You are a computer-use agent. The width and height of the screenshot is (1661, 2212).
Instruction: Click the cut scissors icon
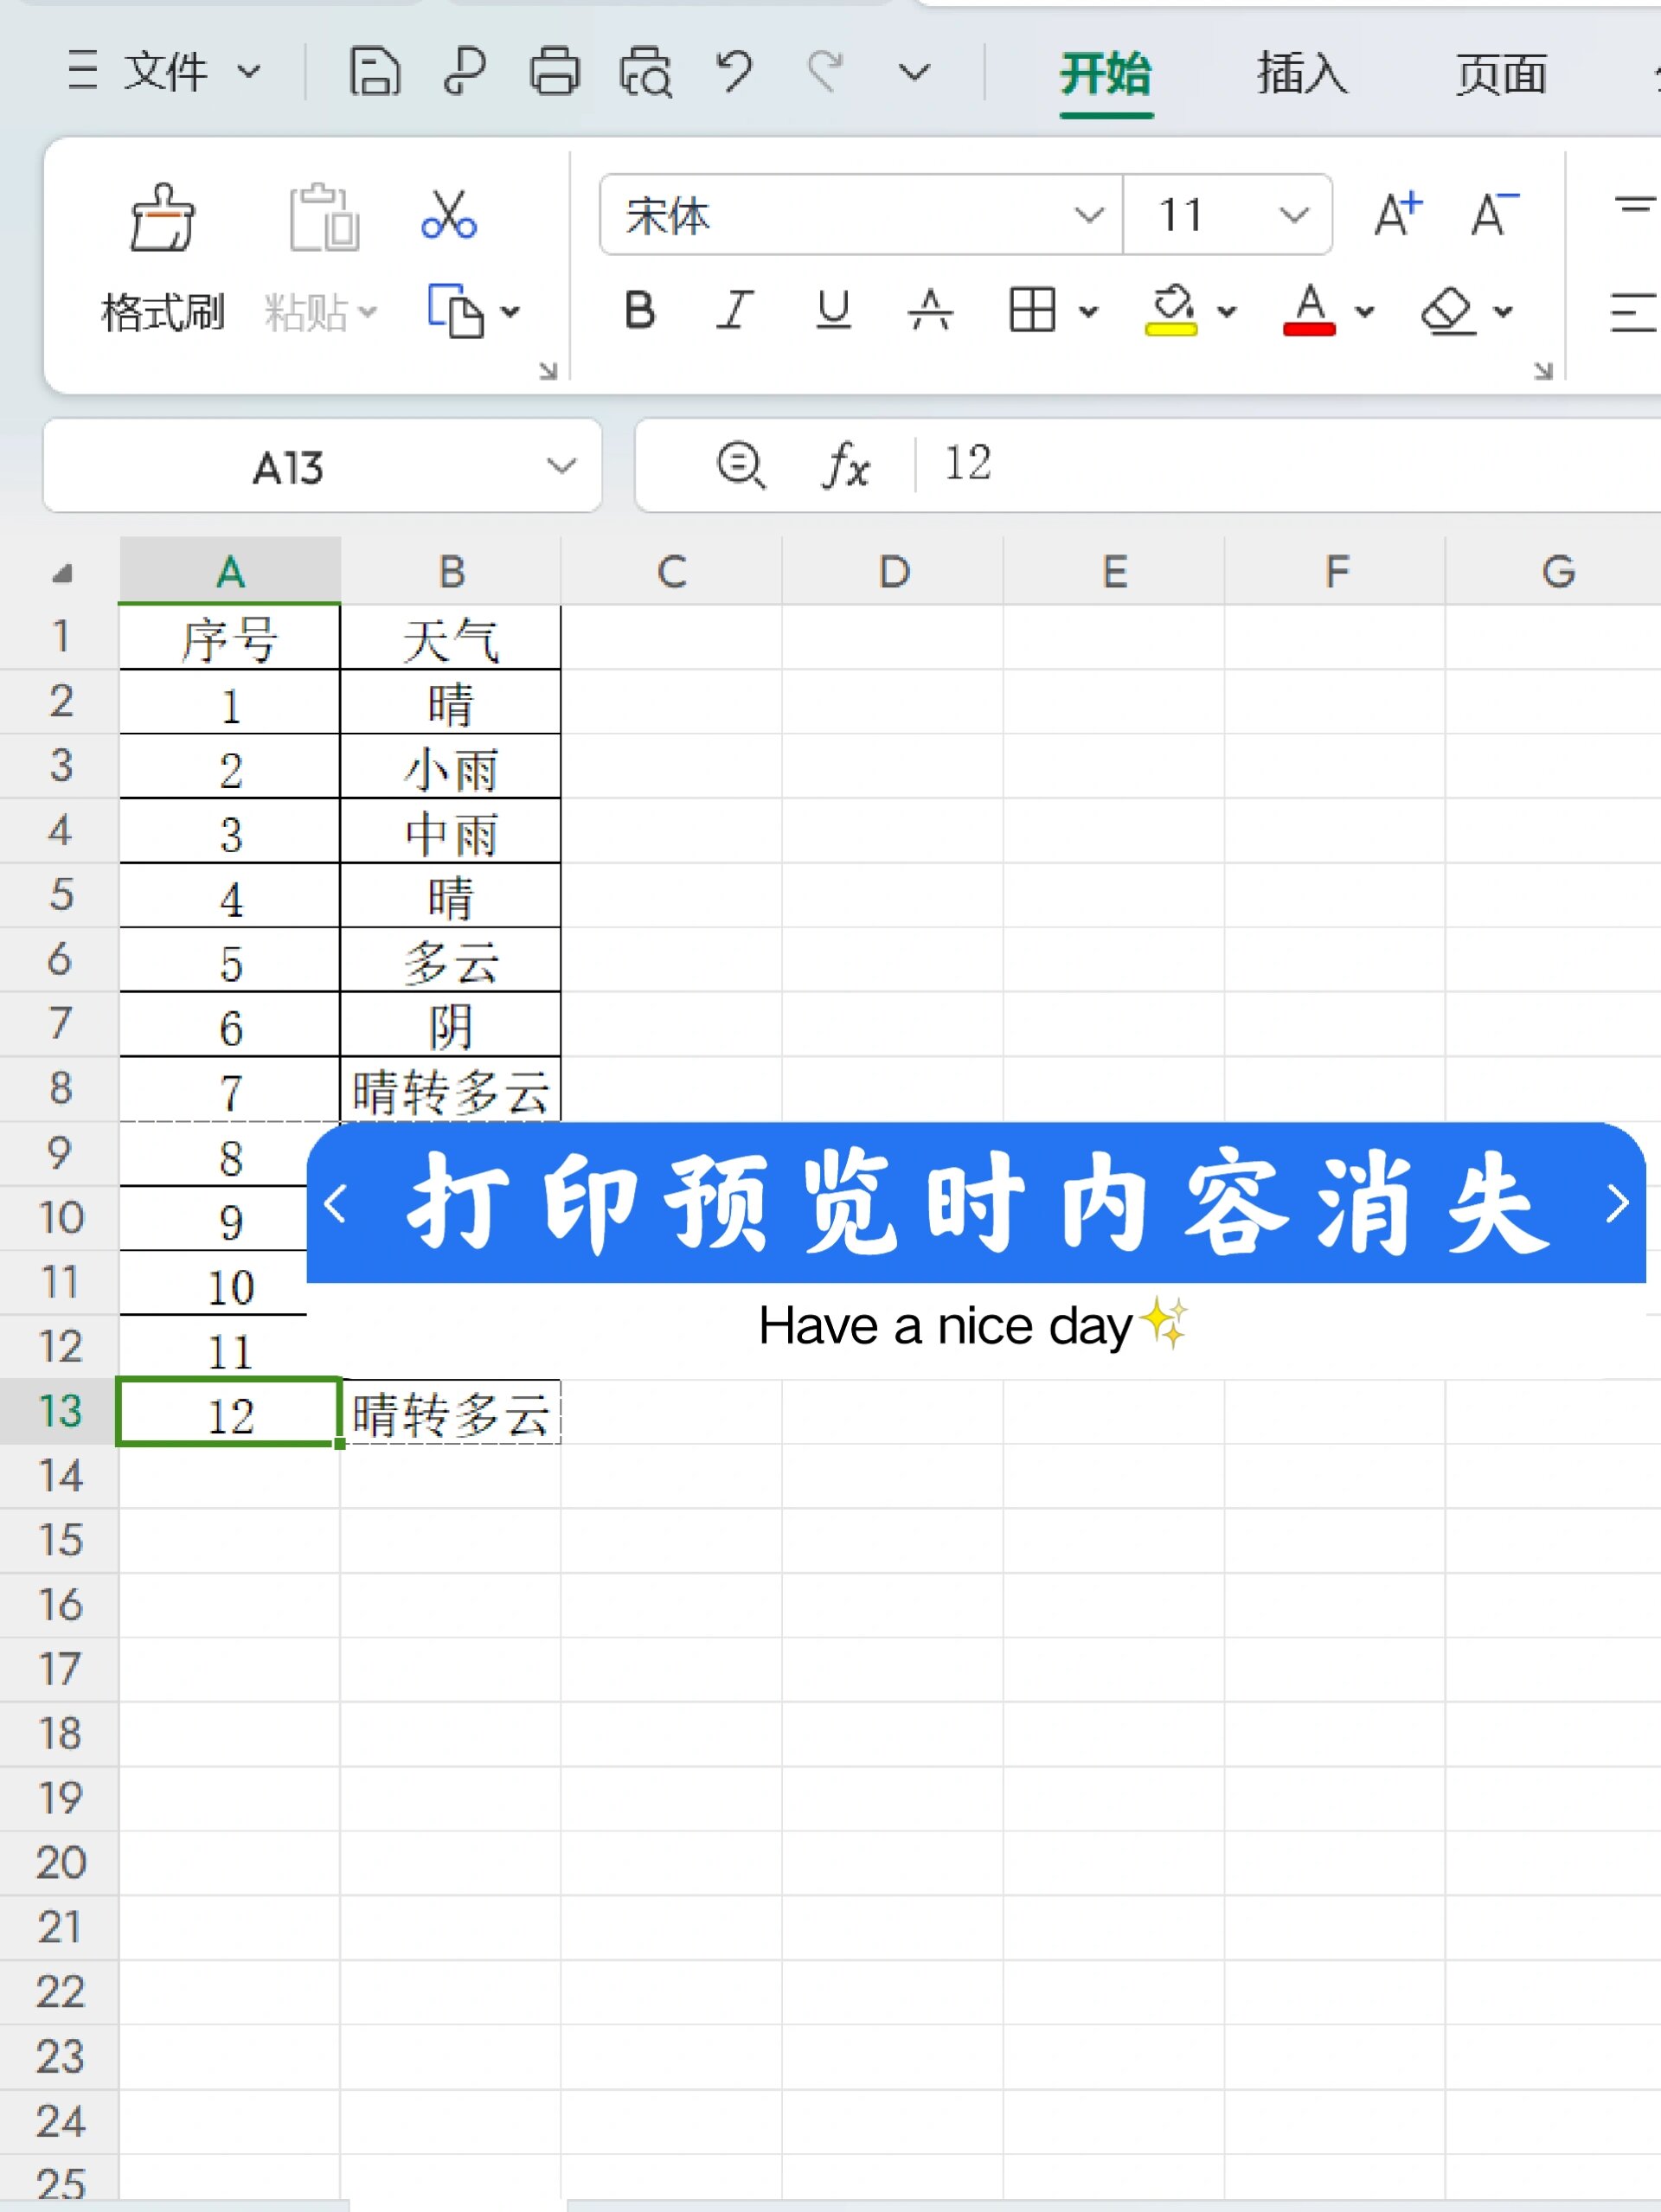[x=449, y=215]
